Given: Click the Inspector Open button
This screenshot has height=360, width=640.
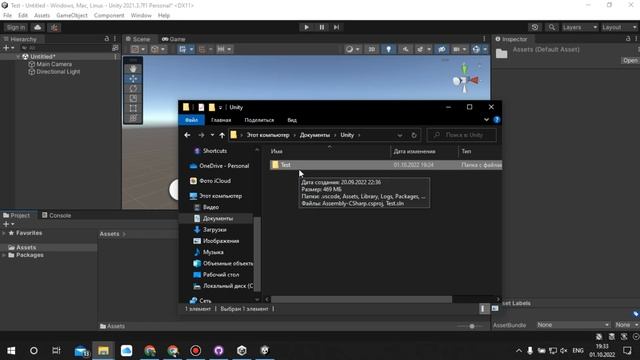Looking at the screenshot, I should (x=630, y=60).
